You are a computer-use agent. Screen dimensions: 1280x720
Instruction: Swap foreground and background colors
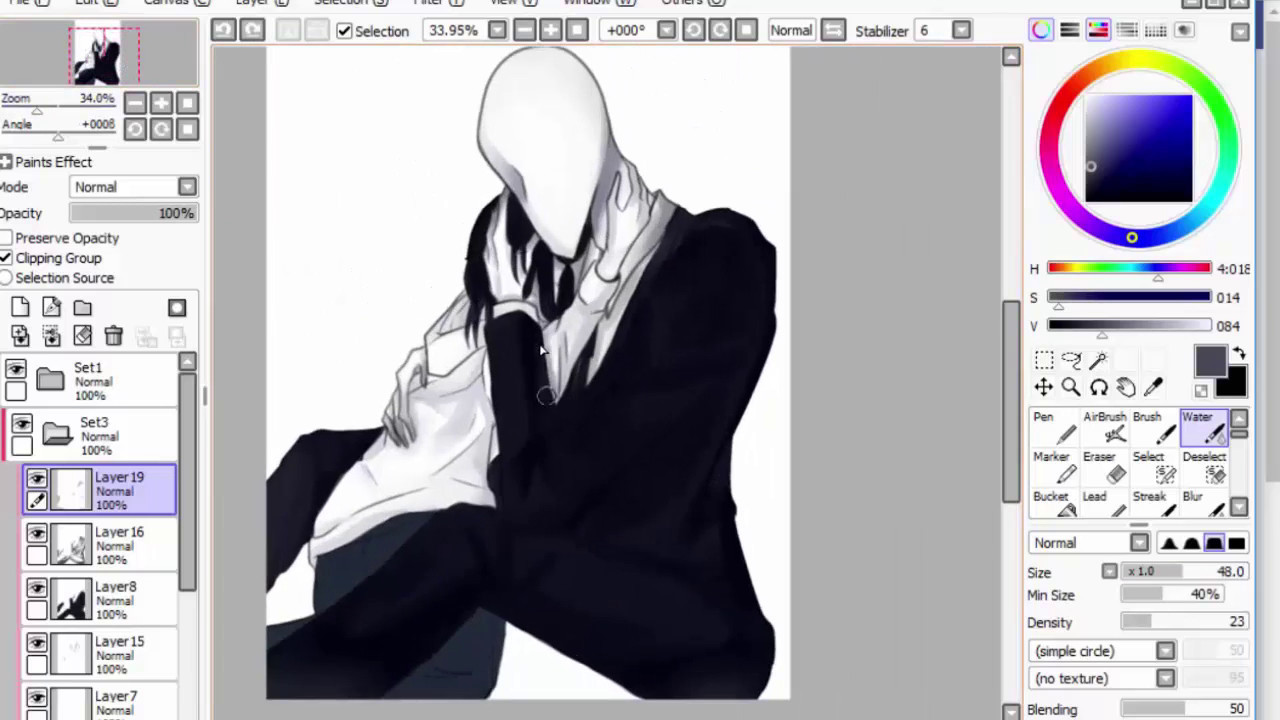pyautogui.click(x=1239, y=353)
